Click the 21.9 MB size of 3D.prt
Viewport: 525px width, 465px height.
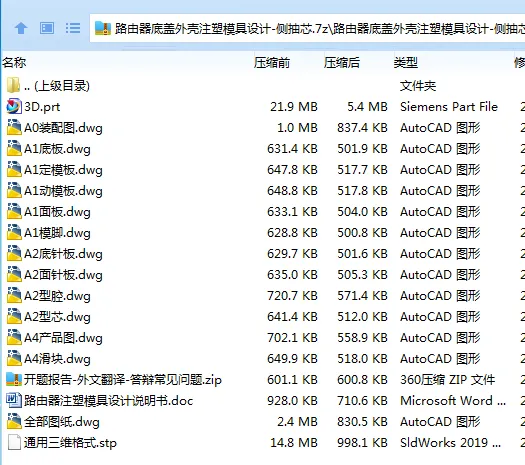(x=294, y=107)
